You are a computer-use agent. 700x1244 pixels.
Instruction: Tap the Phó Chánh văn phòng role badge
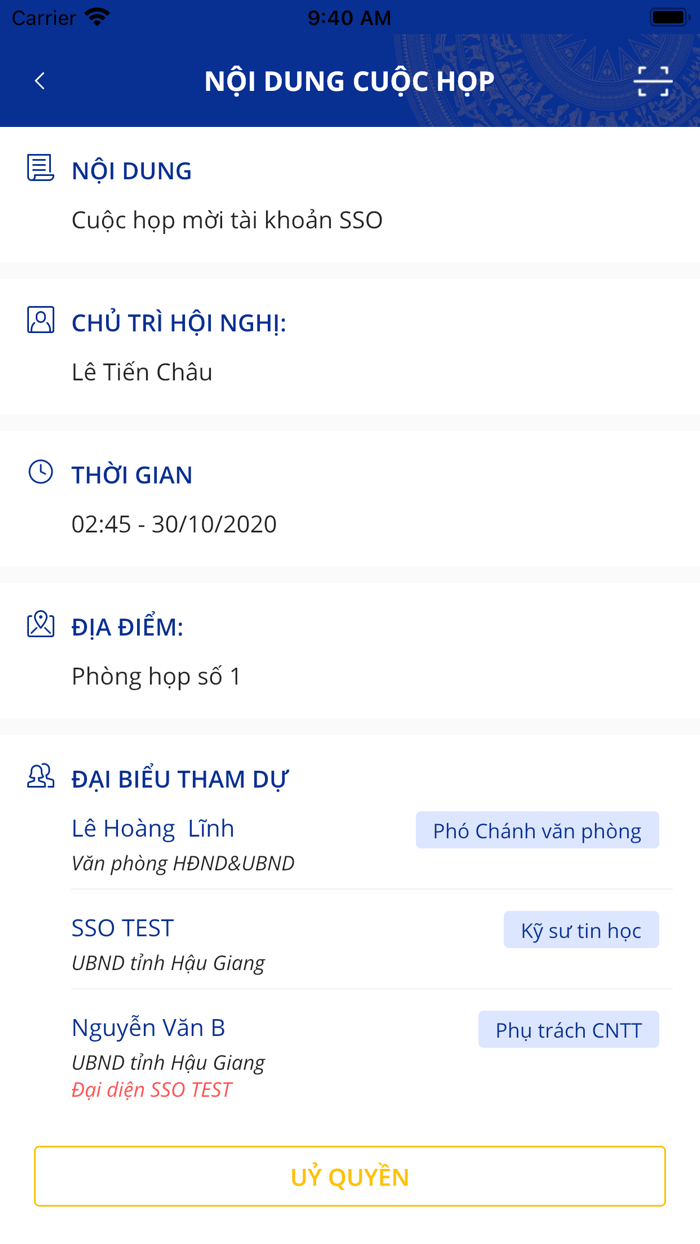pyautogui.click(x=537, y=829)
